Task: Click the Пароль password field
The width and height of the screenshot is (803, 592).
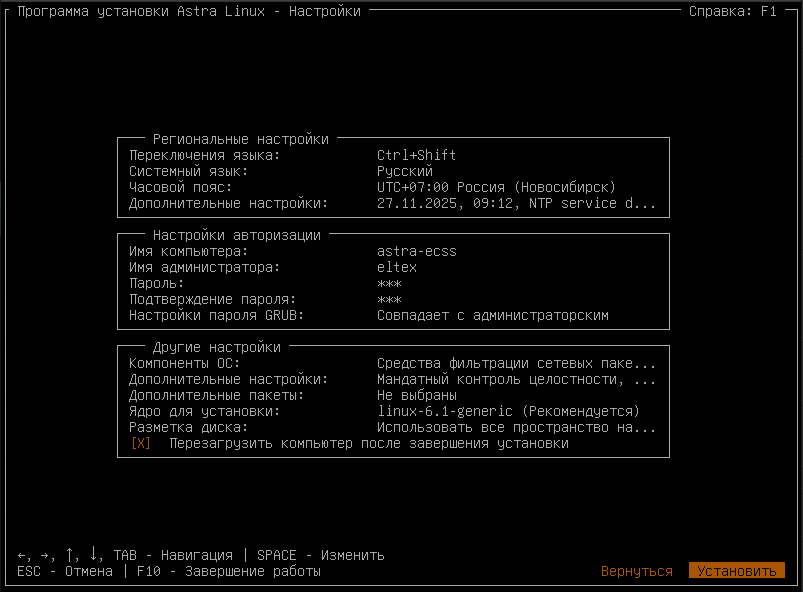Action: 389,283
